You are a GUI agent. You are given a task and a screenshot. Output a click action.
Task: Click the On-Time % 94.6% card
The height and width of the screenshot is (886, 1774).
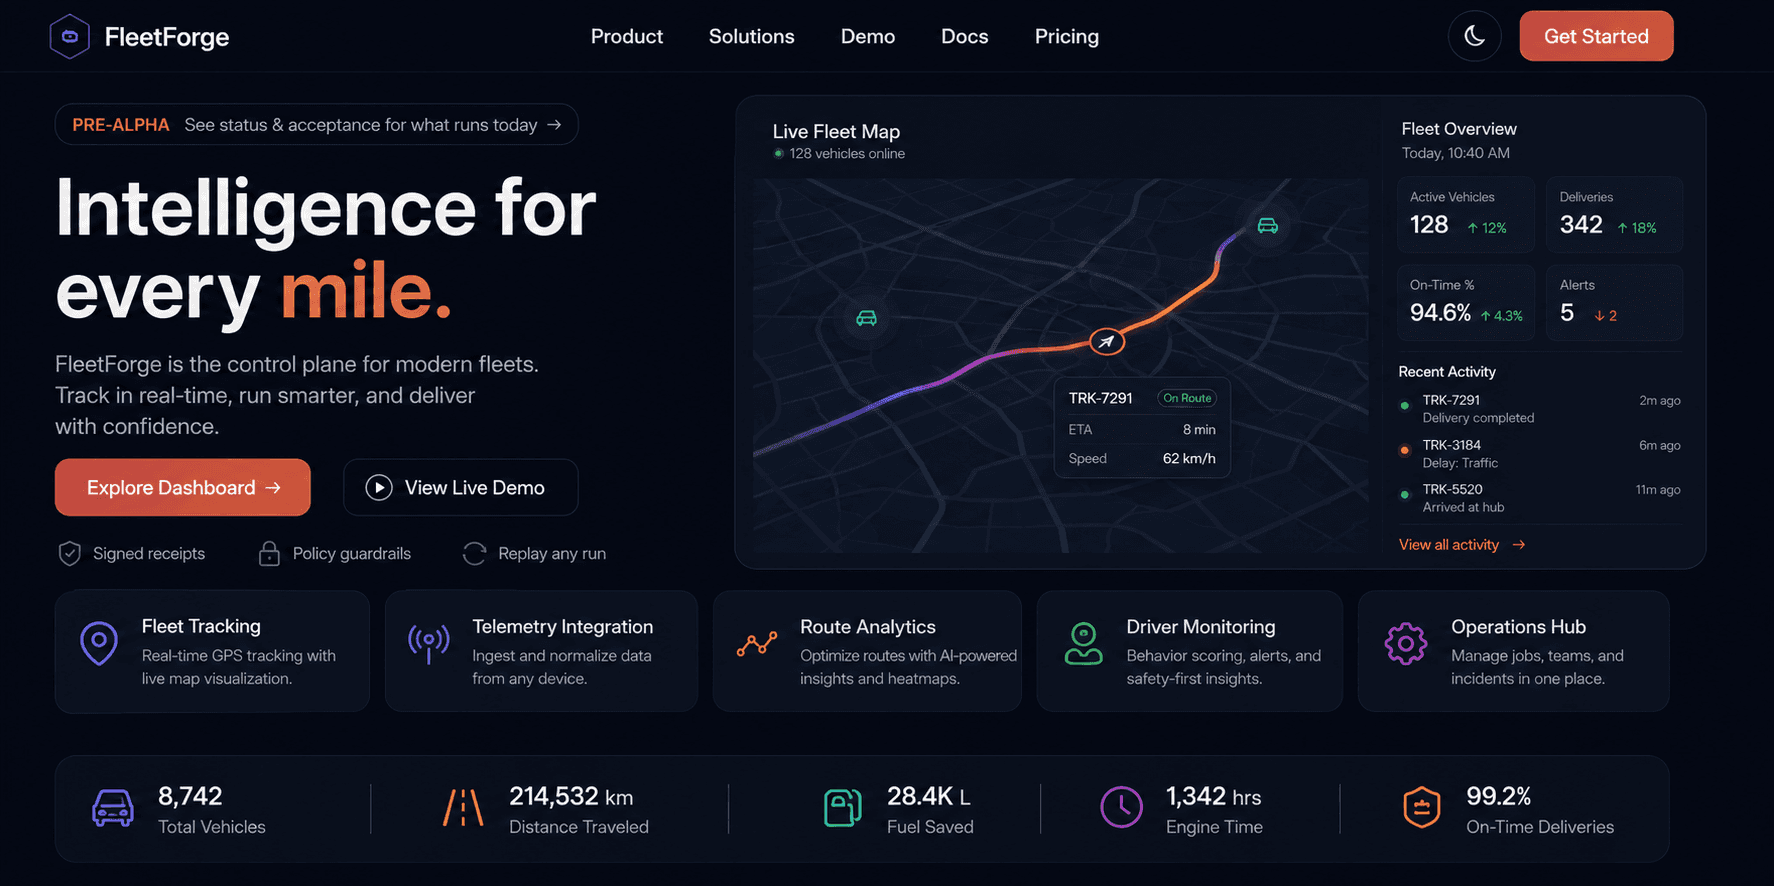pos(1465,302)
